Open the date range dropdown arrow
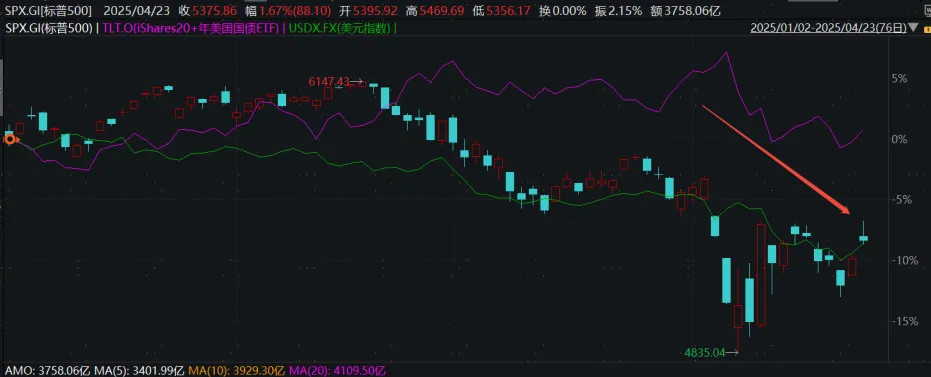This screenshot has height=377, width=931. (x=913, y=28)
